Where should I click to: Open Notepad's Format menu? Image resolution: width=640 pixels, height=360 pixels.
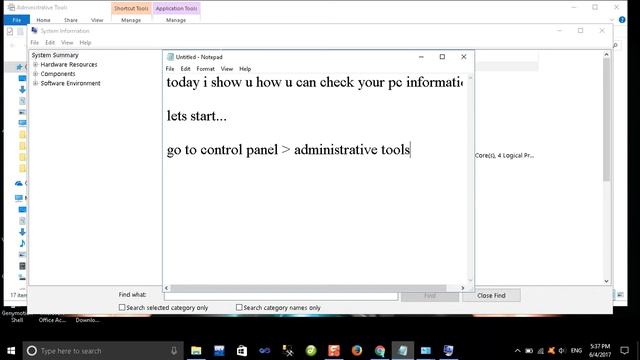205,69
